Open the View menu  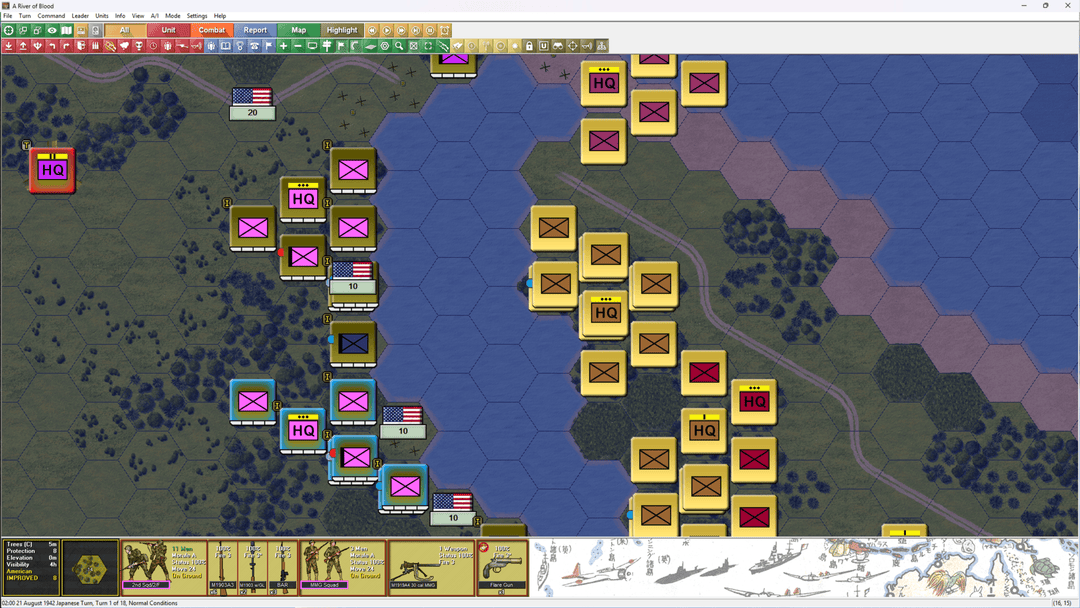pos(138,16)
